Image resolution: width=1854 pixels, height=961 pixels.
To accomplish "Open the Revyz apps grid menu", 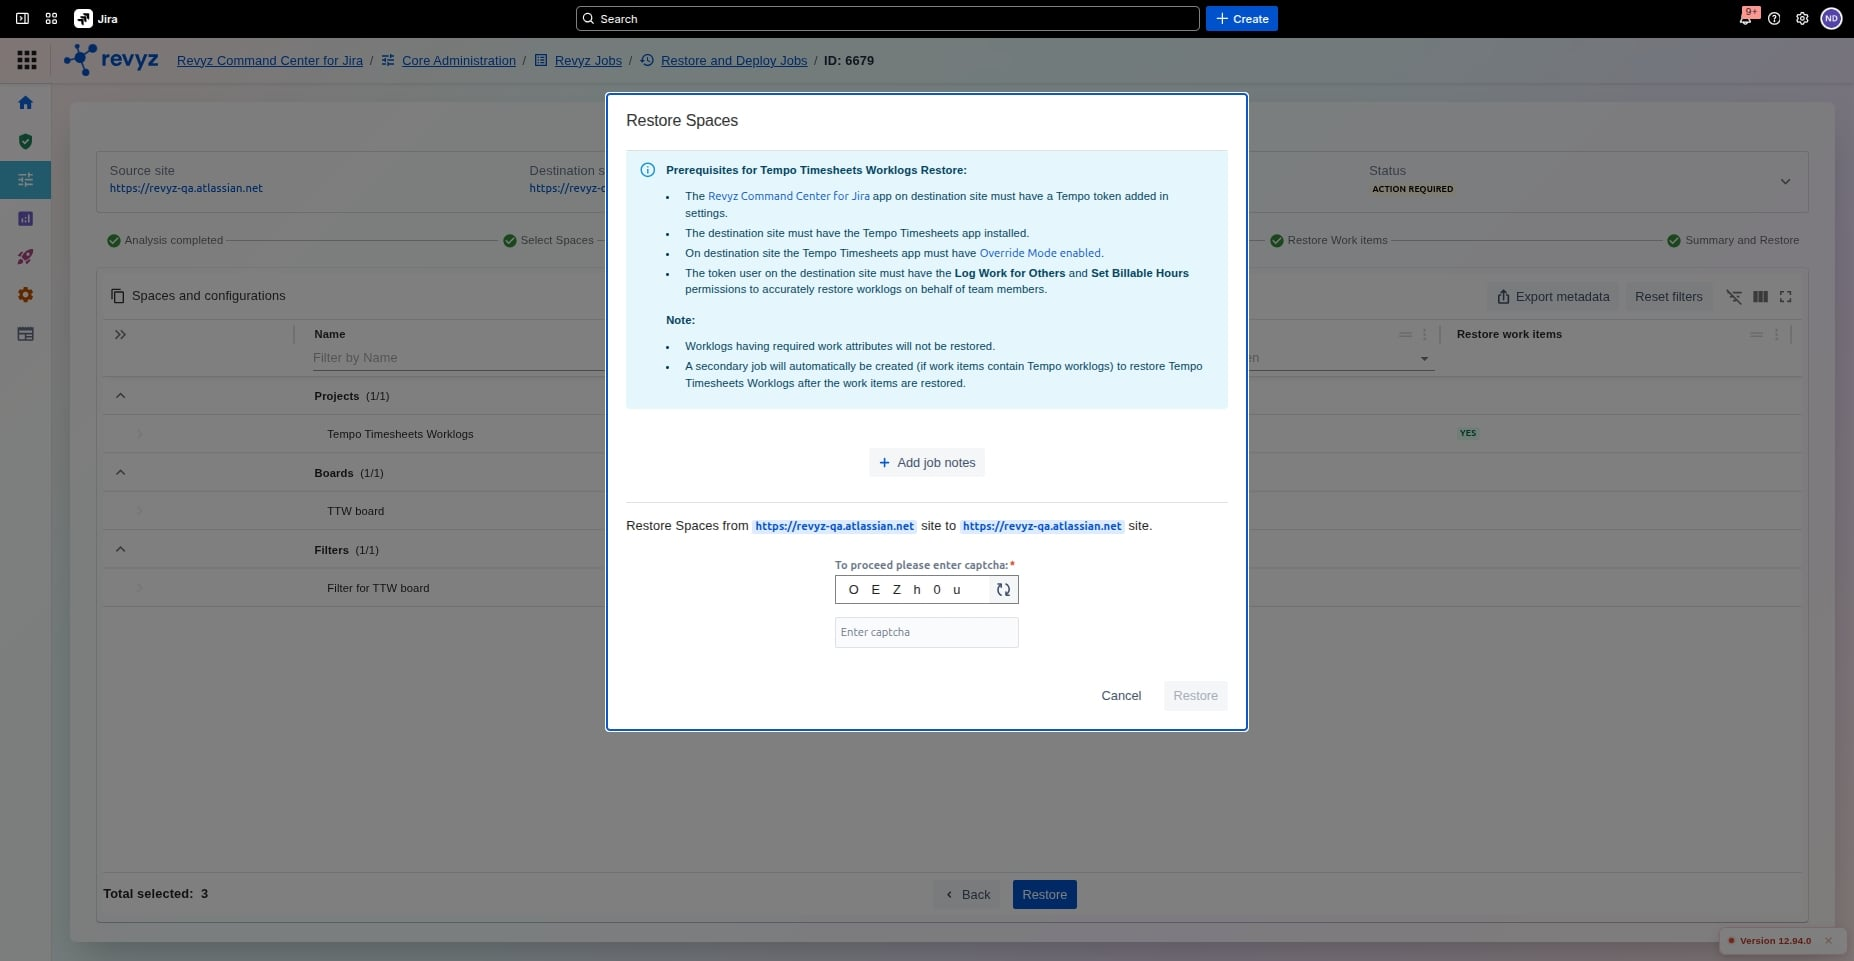I will pyautogui.click(x=27, y=61).
